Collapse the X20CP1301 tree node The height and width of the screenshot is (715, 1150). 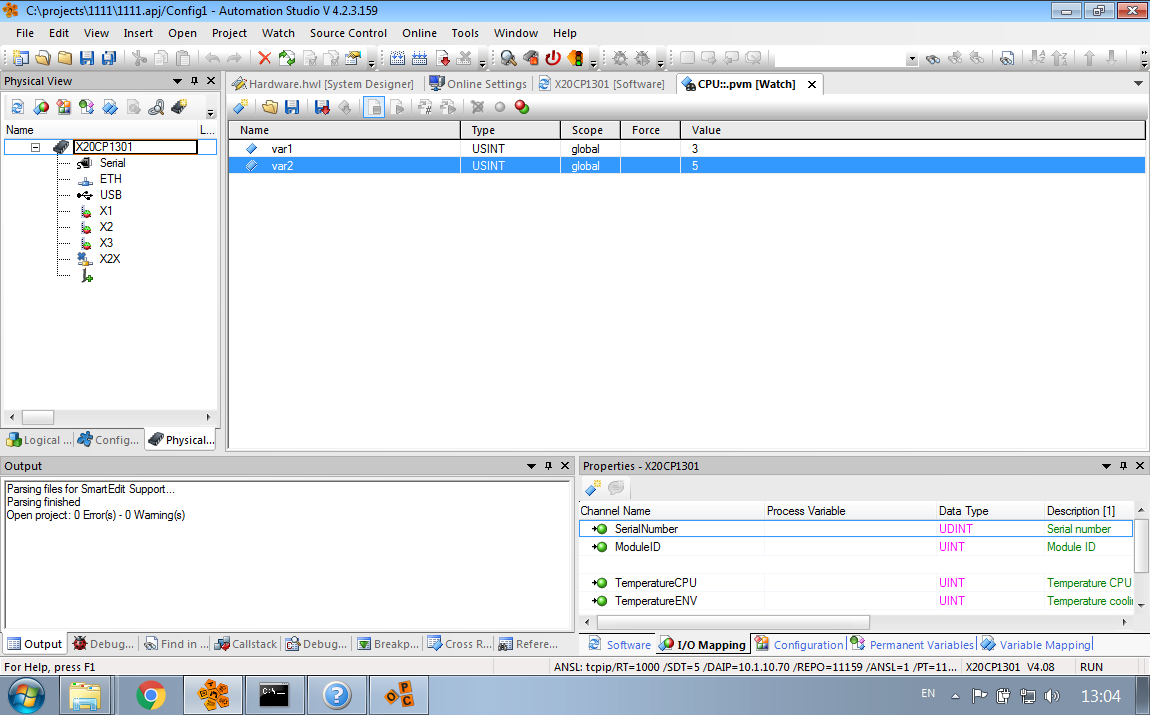click(35, 147)
